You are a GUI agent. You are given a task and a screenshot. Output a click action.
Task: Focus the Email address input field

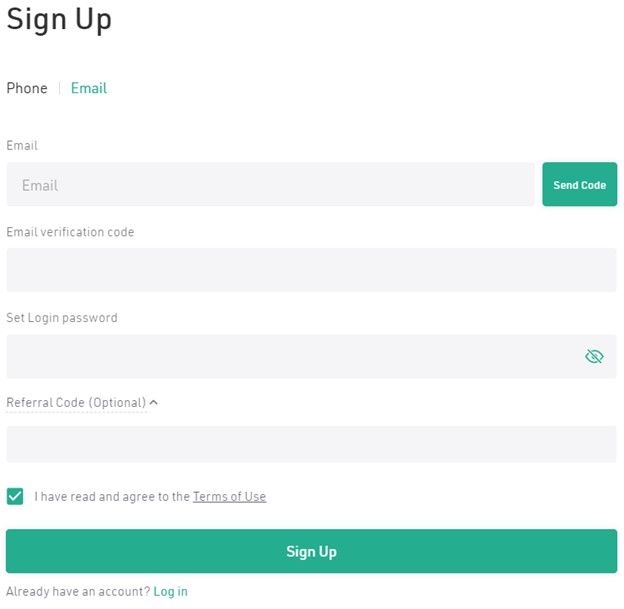click(270, 184)
